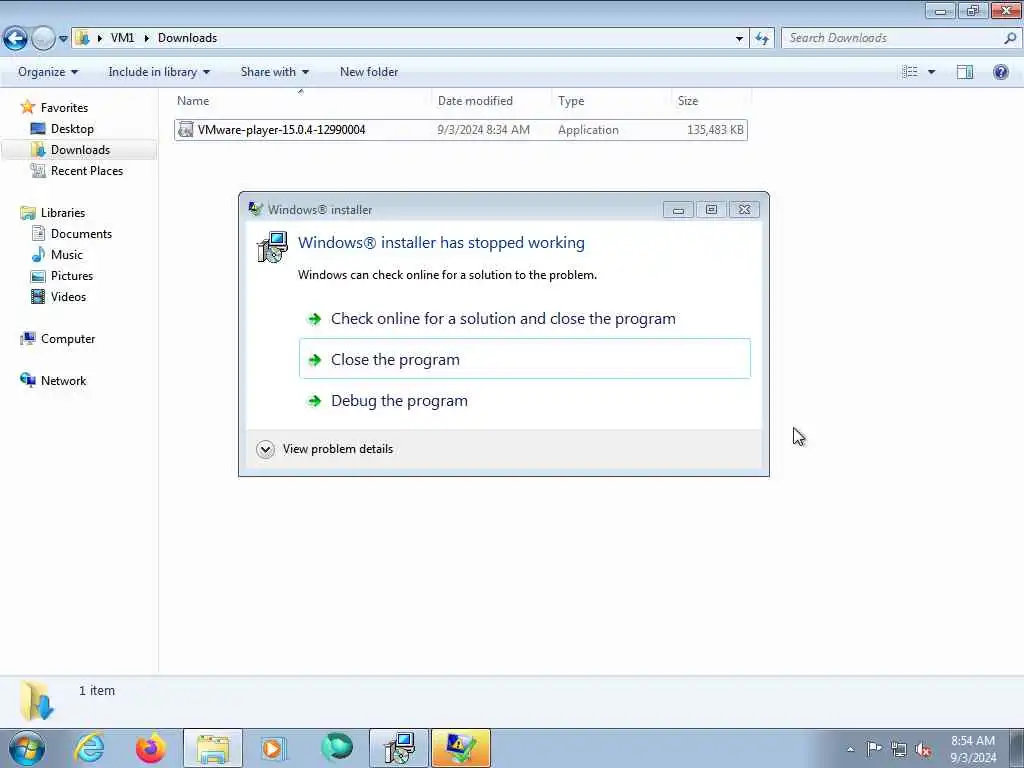Open Windows Media Player from the taskbar
1024x768 pixels.
point(274,748)
